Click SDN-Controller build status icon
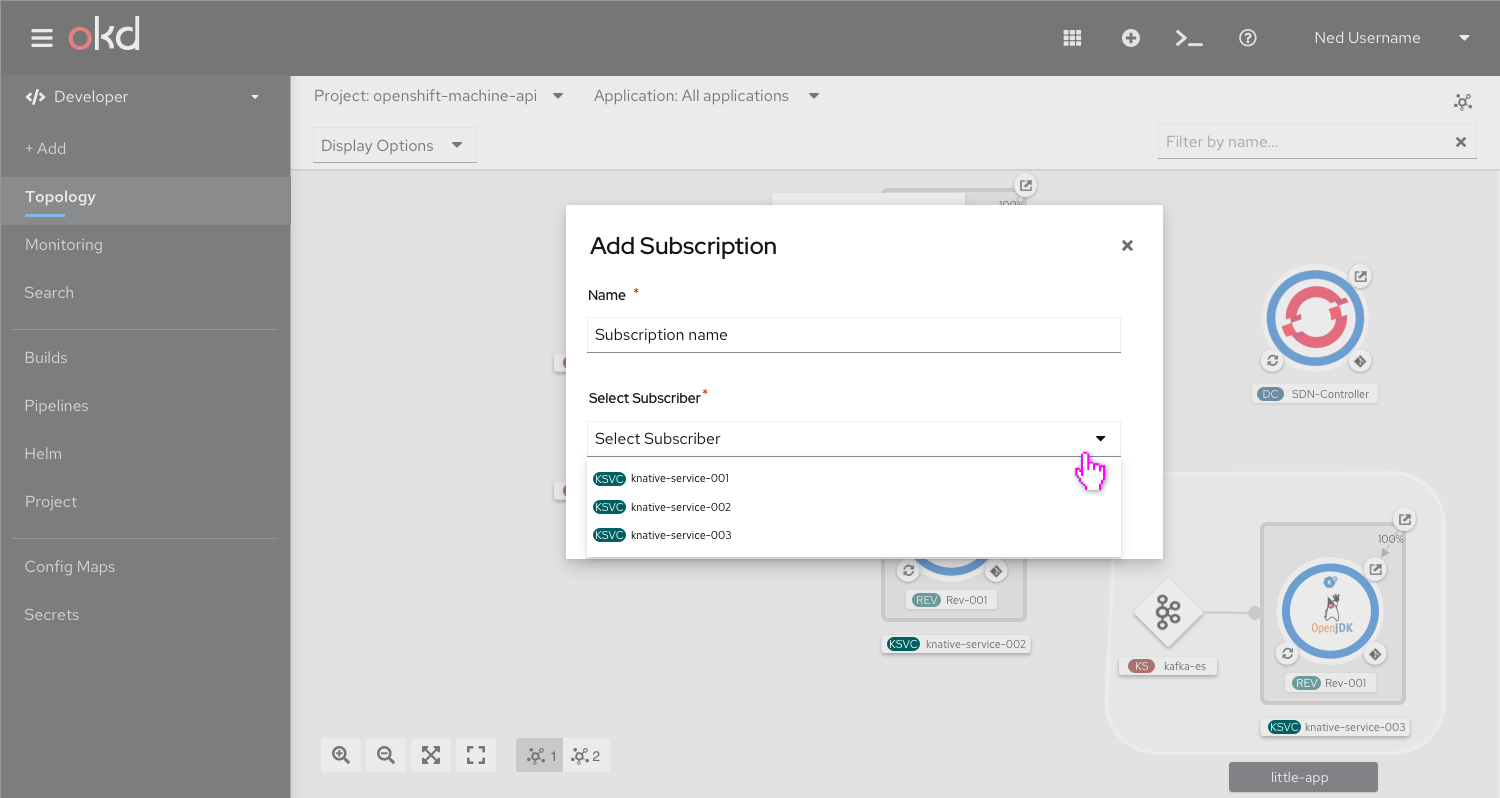The width and height of the screenshot is (1500, 798). (1272, 361)
